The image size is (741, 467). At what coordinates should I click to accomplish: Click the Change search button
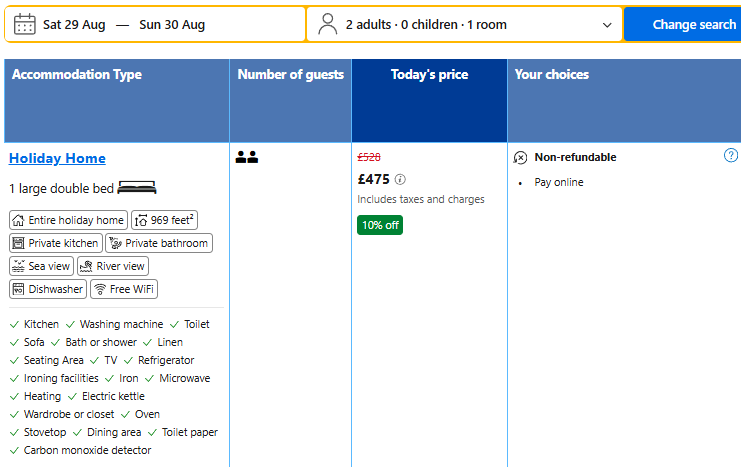click(x=683, y=24)
